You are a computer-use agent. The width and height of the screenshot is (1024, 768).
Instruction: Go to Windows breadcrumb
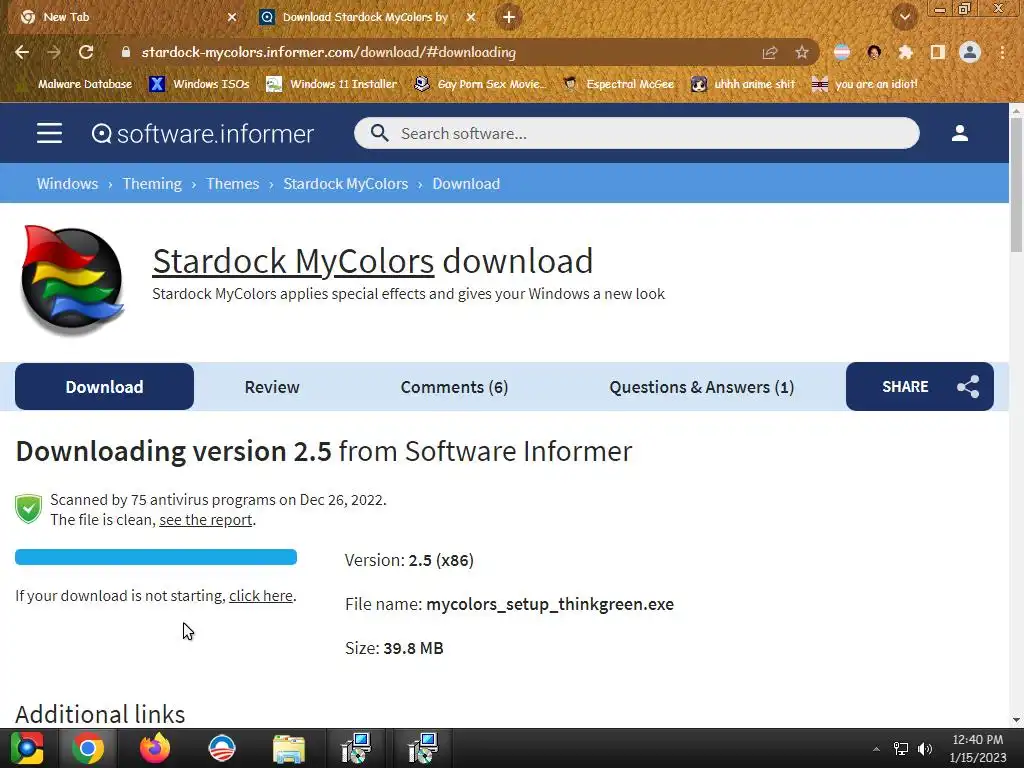pos(67,184)
